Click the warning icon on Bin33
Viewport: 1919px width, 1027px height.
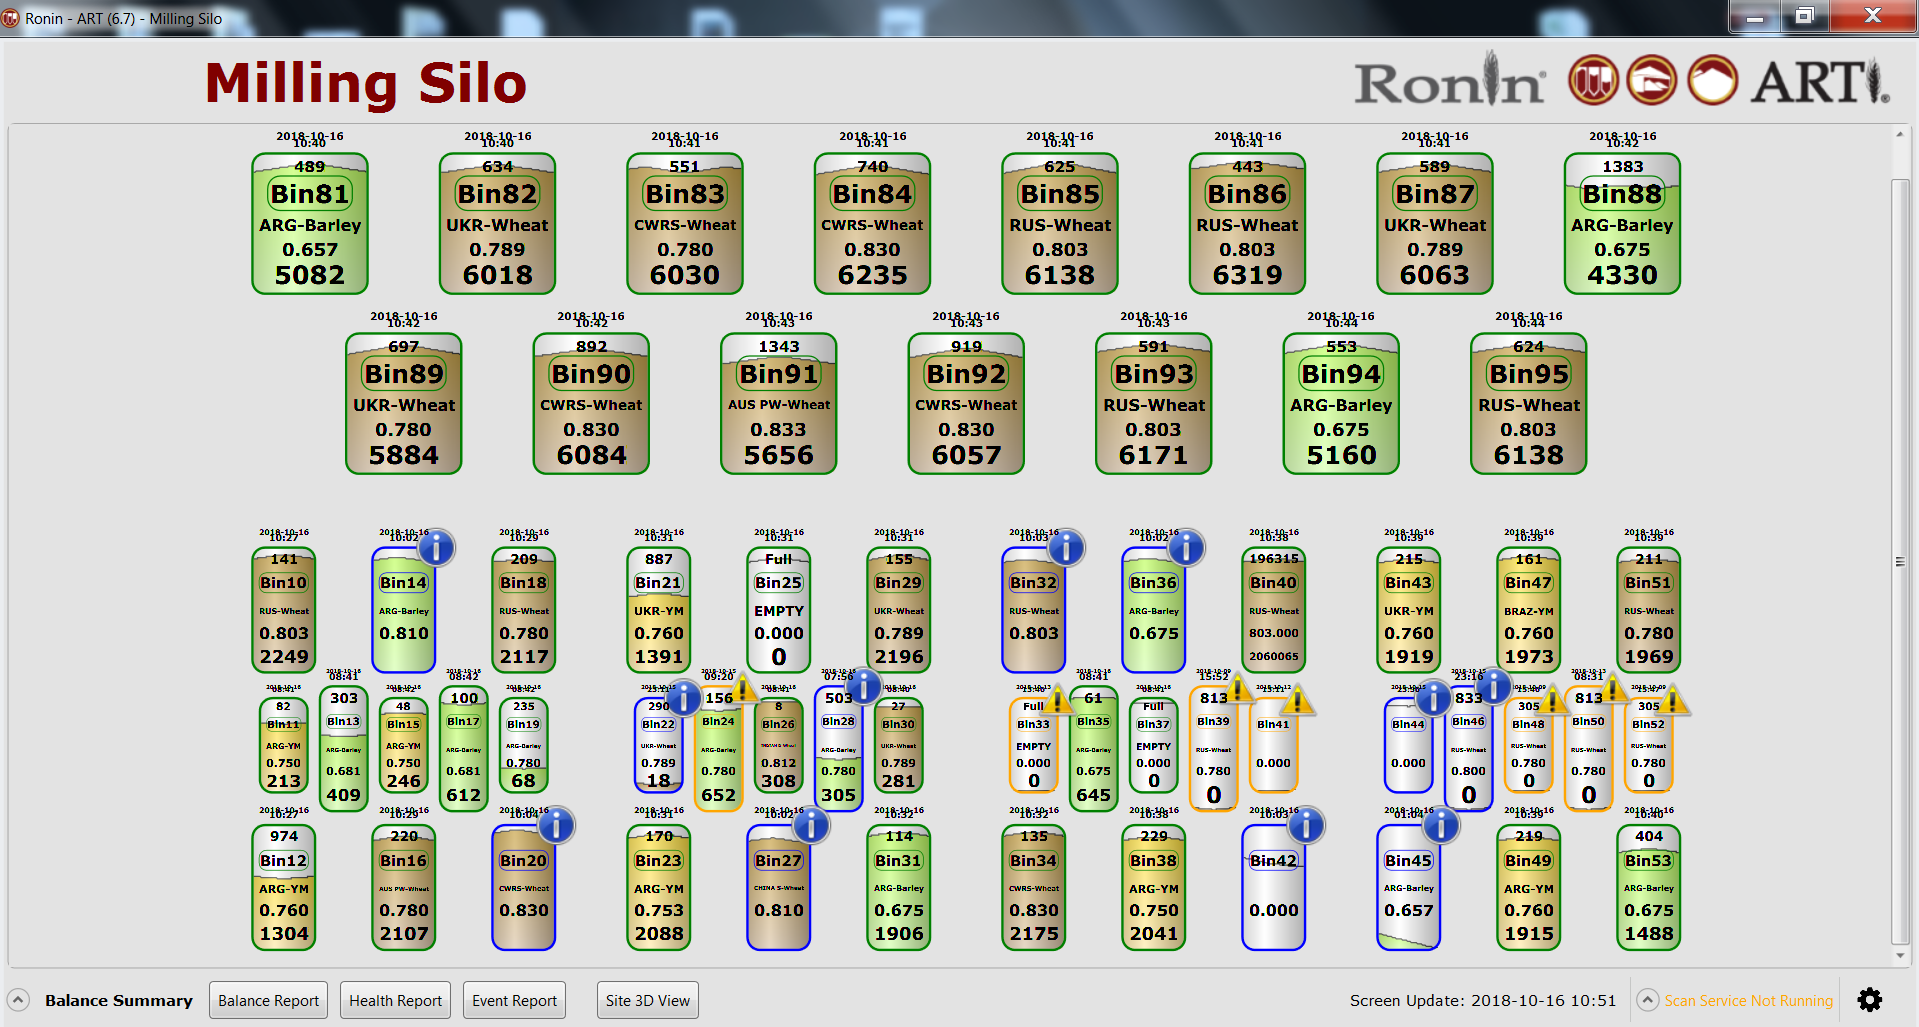[x=1058, y=699]
